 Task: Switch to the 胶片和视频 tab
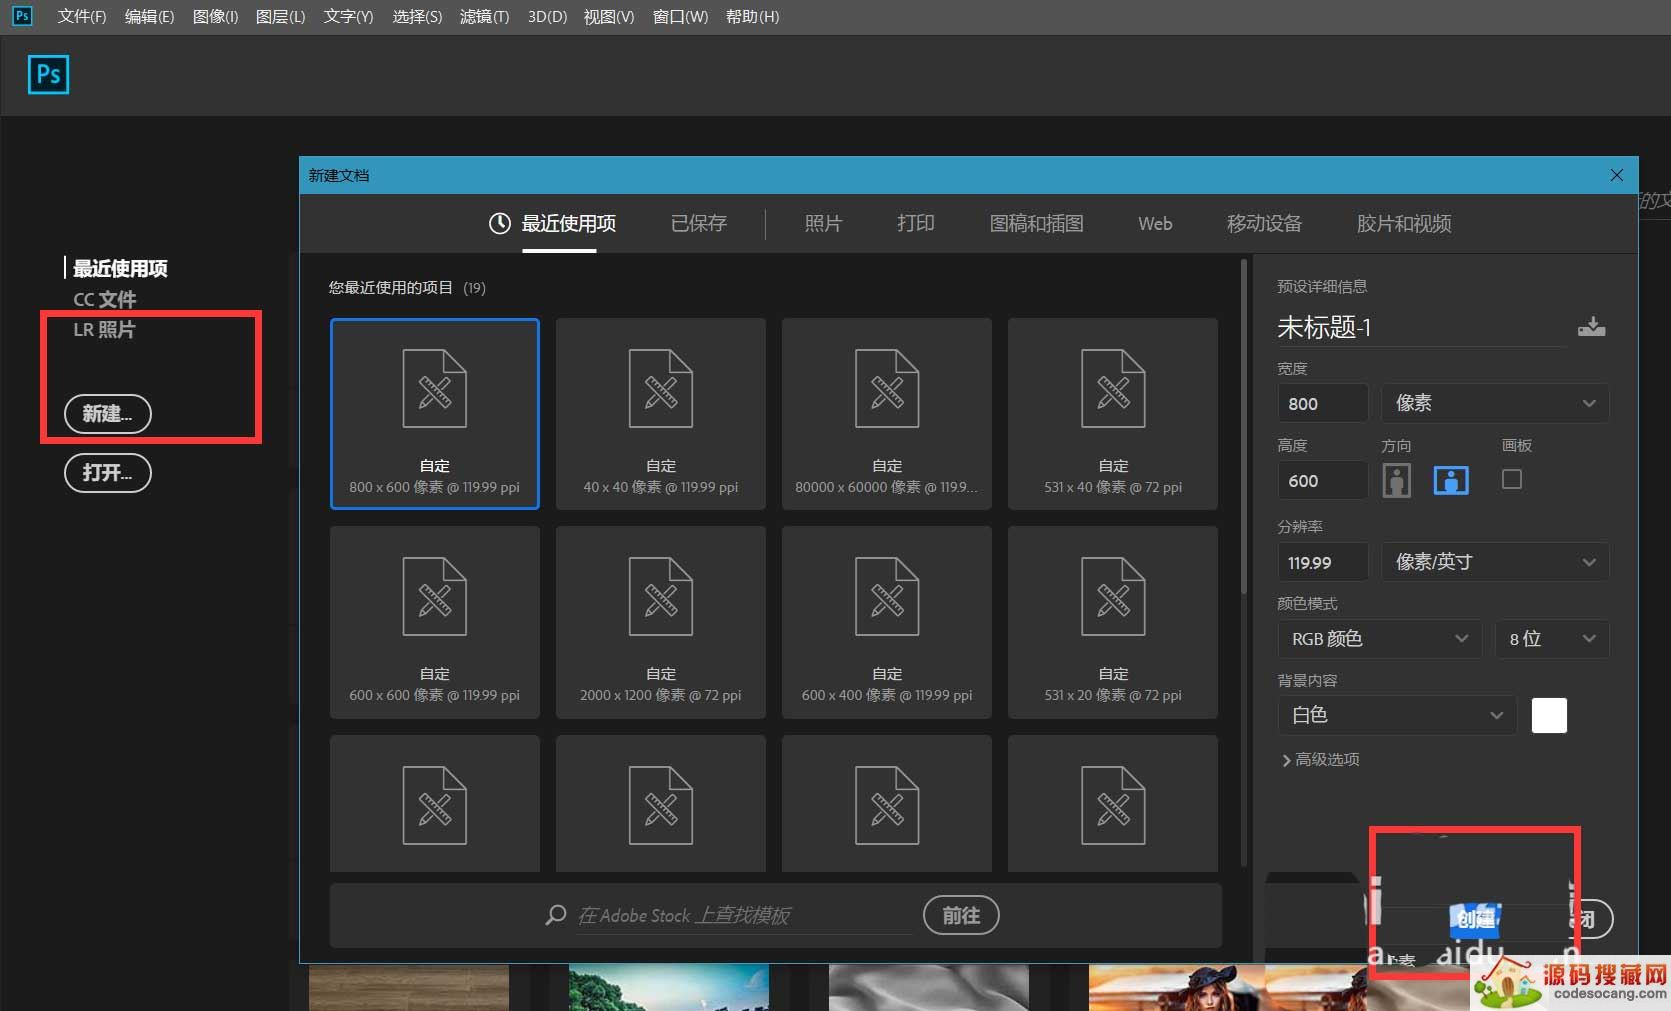pos(1404,223)
